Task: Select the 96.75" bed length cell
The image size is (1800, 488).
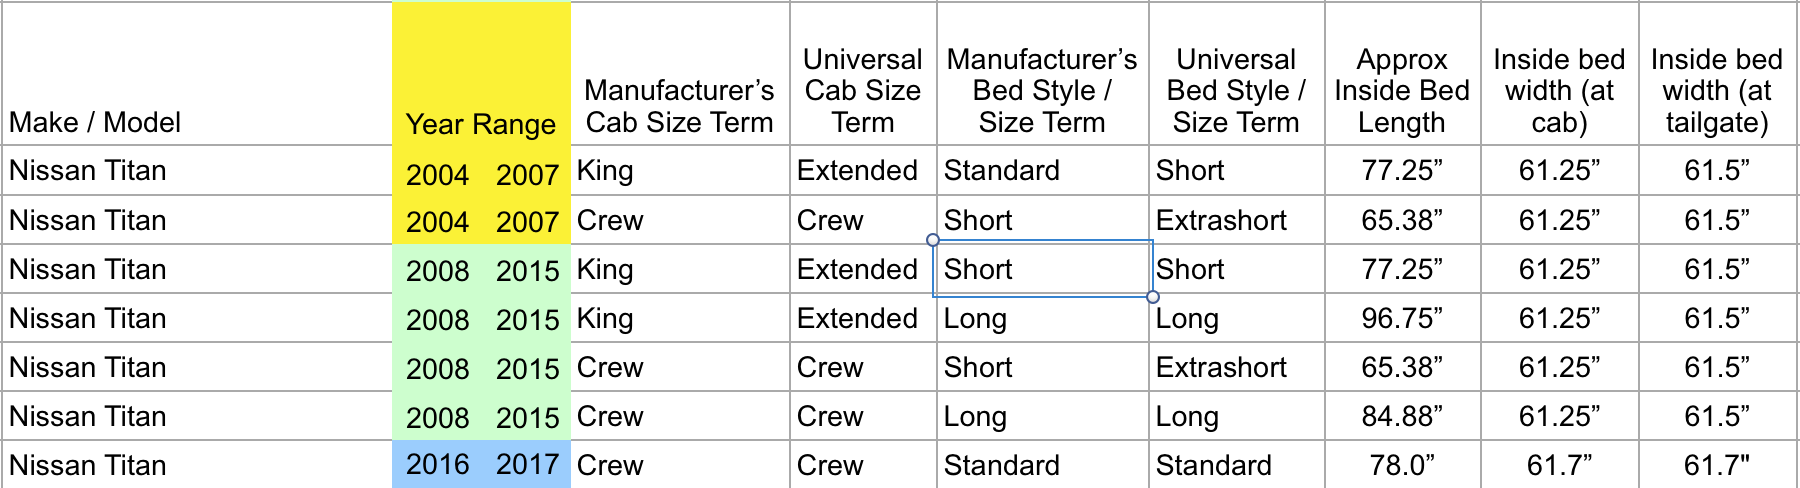Action: pyautogui.click(x=1401, y=319)
